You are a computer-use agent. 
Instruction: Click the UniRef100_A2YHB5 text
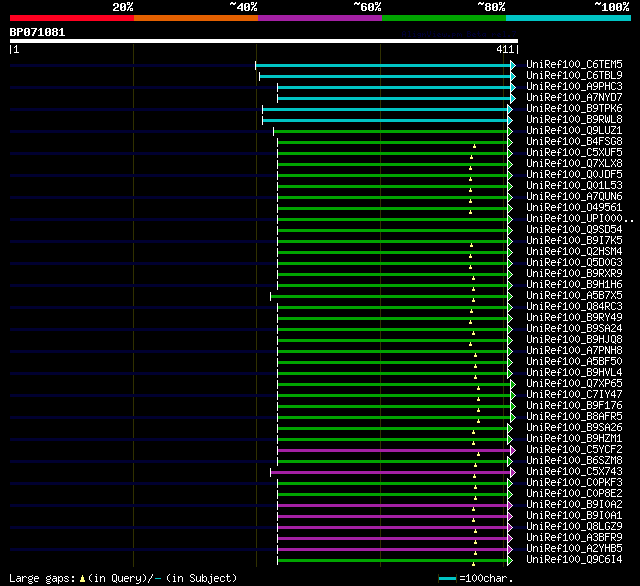pyautogui.click(x=574, y=549)
